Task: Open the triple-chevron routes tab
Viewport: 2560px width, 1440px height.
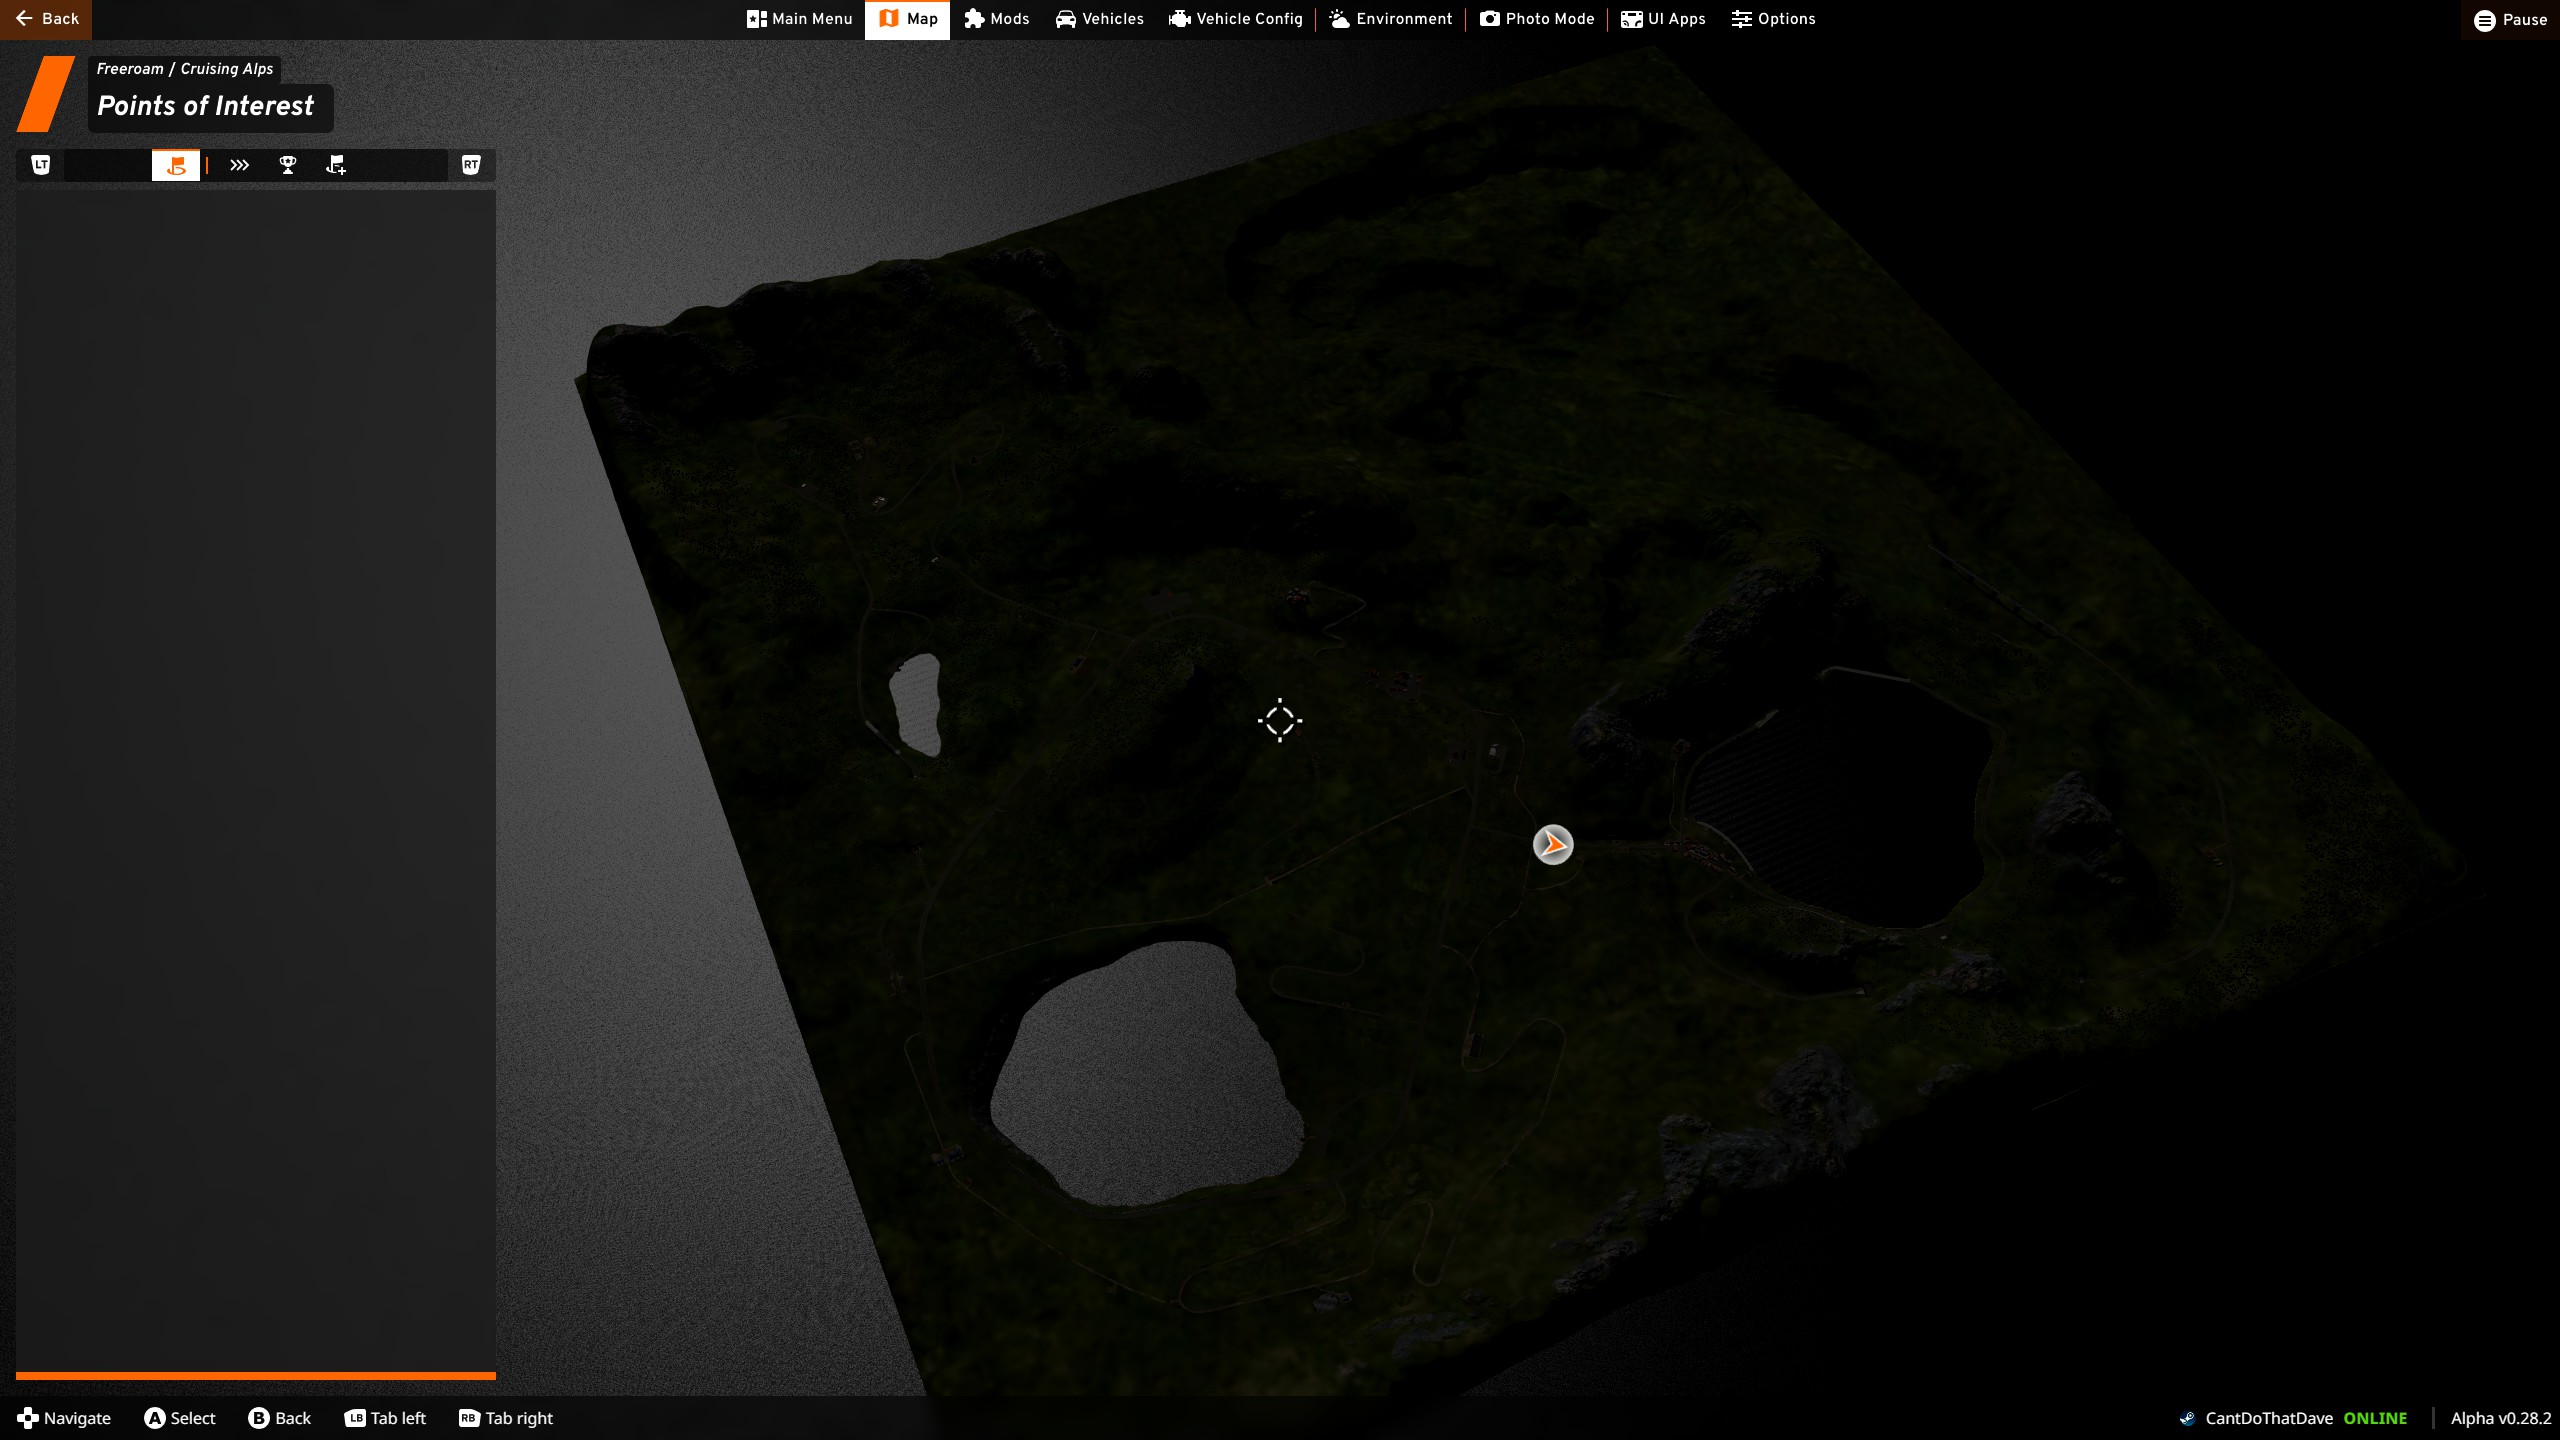Action: (239, 165)
